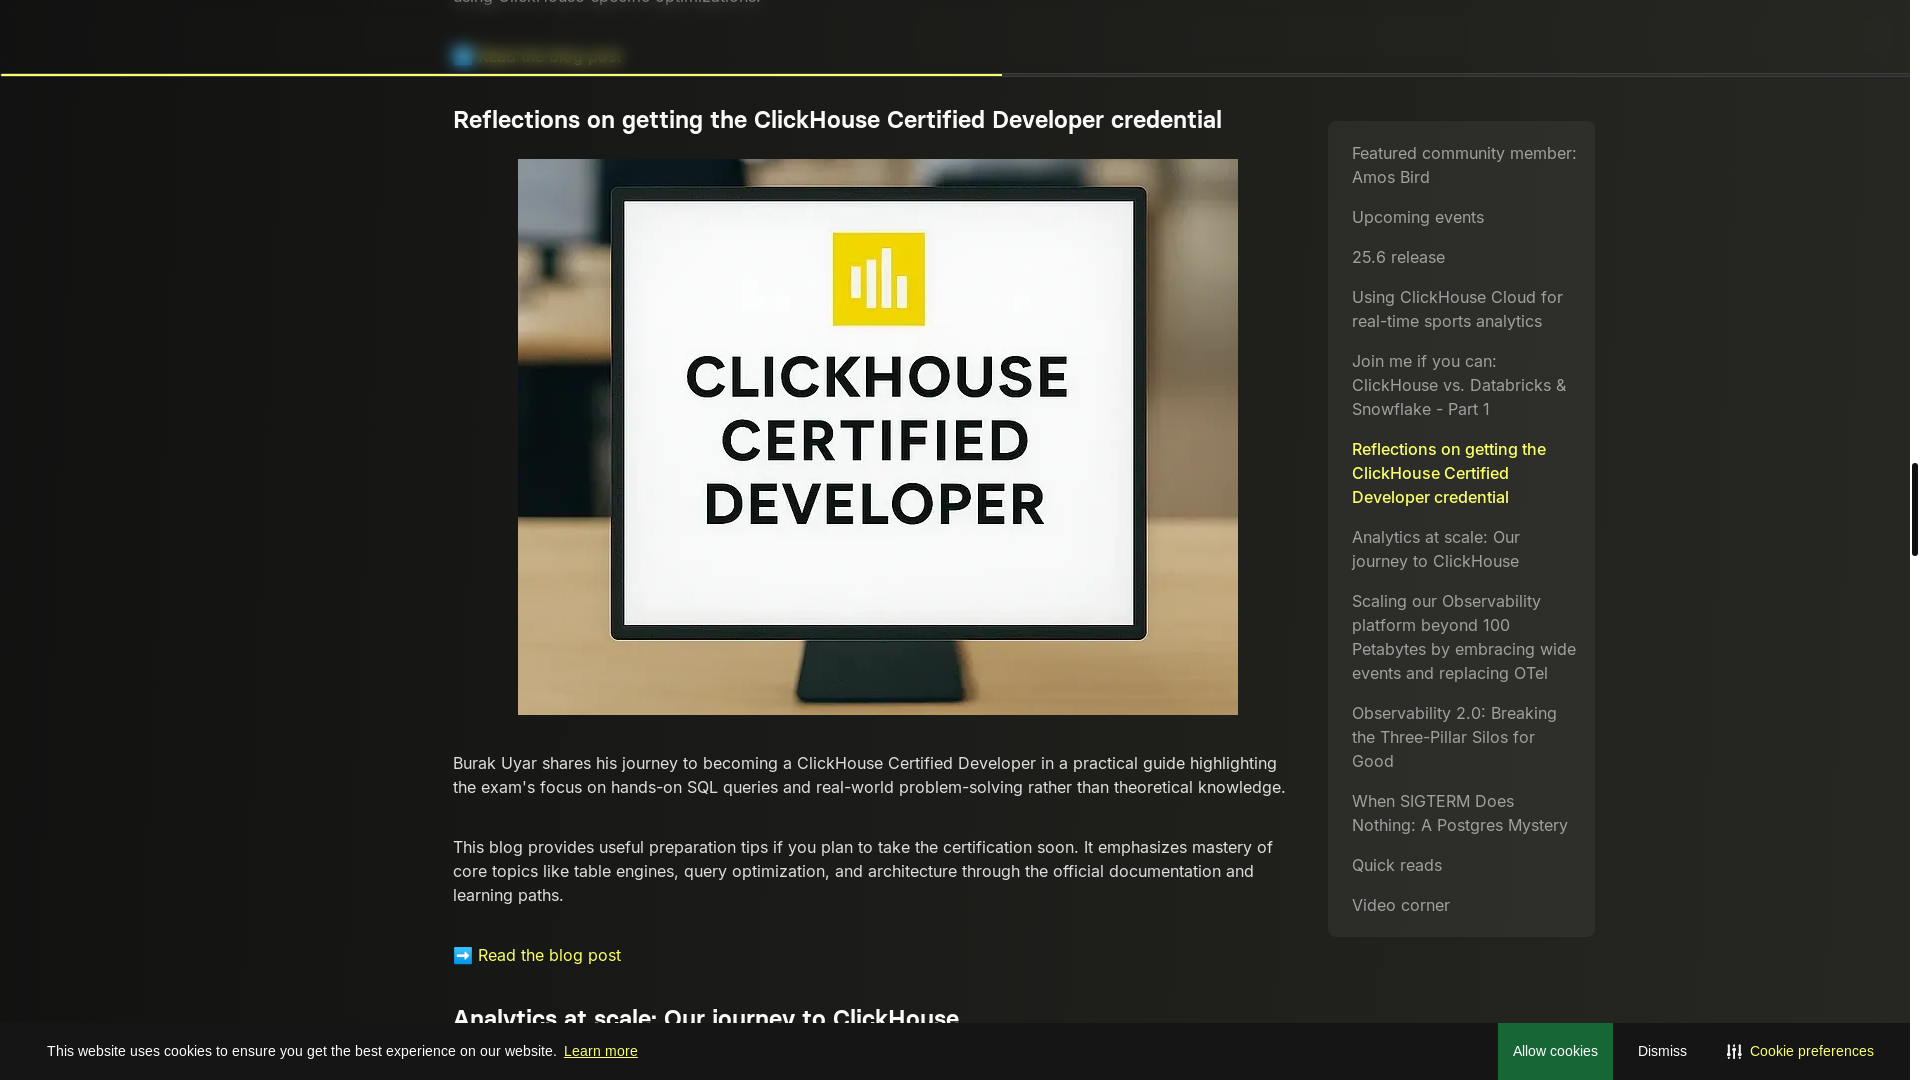Click the paragraph starting 'Burak Uyar shares'
Viewport: 1920px width, 1080px height.
point(869,775)
